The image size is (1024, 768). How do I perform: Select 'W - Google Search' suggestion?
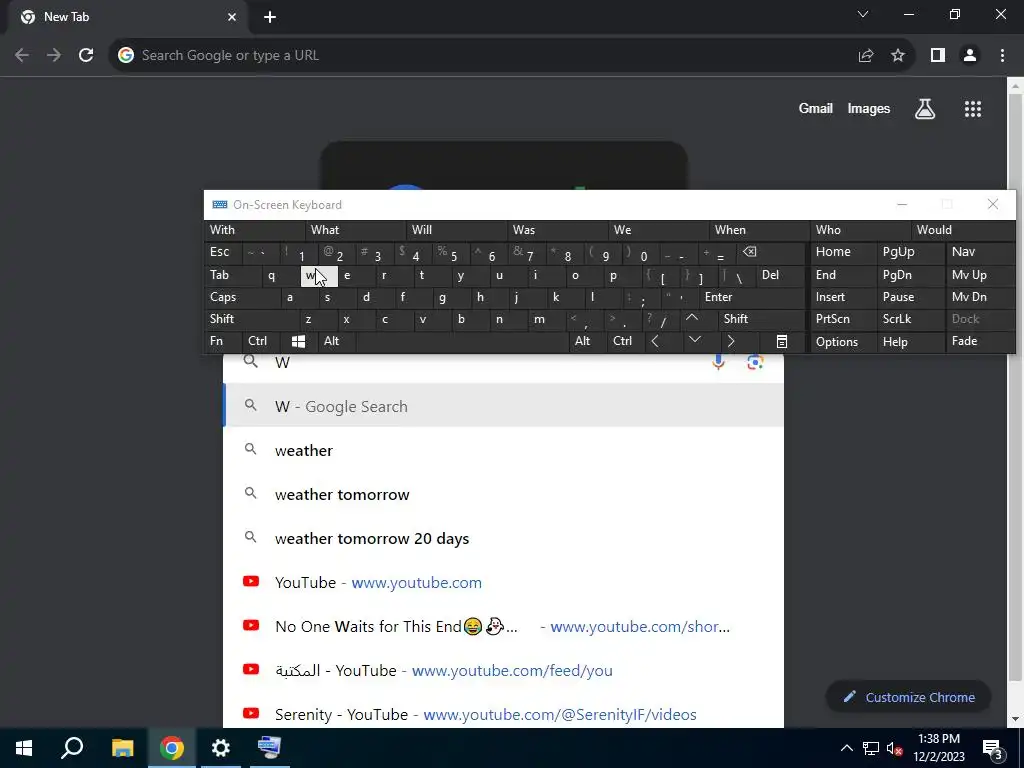(503, 406)
